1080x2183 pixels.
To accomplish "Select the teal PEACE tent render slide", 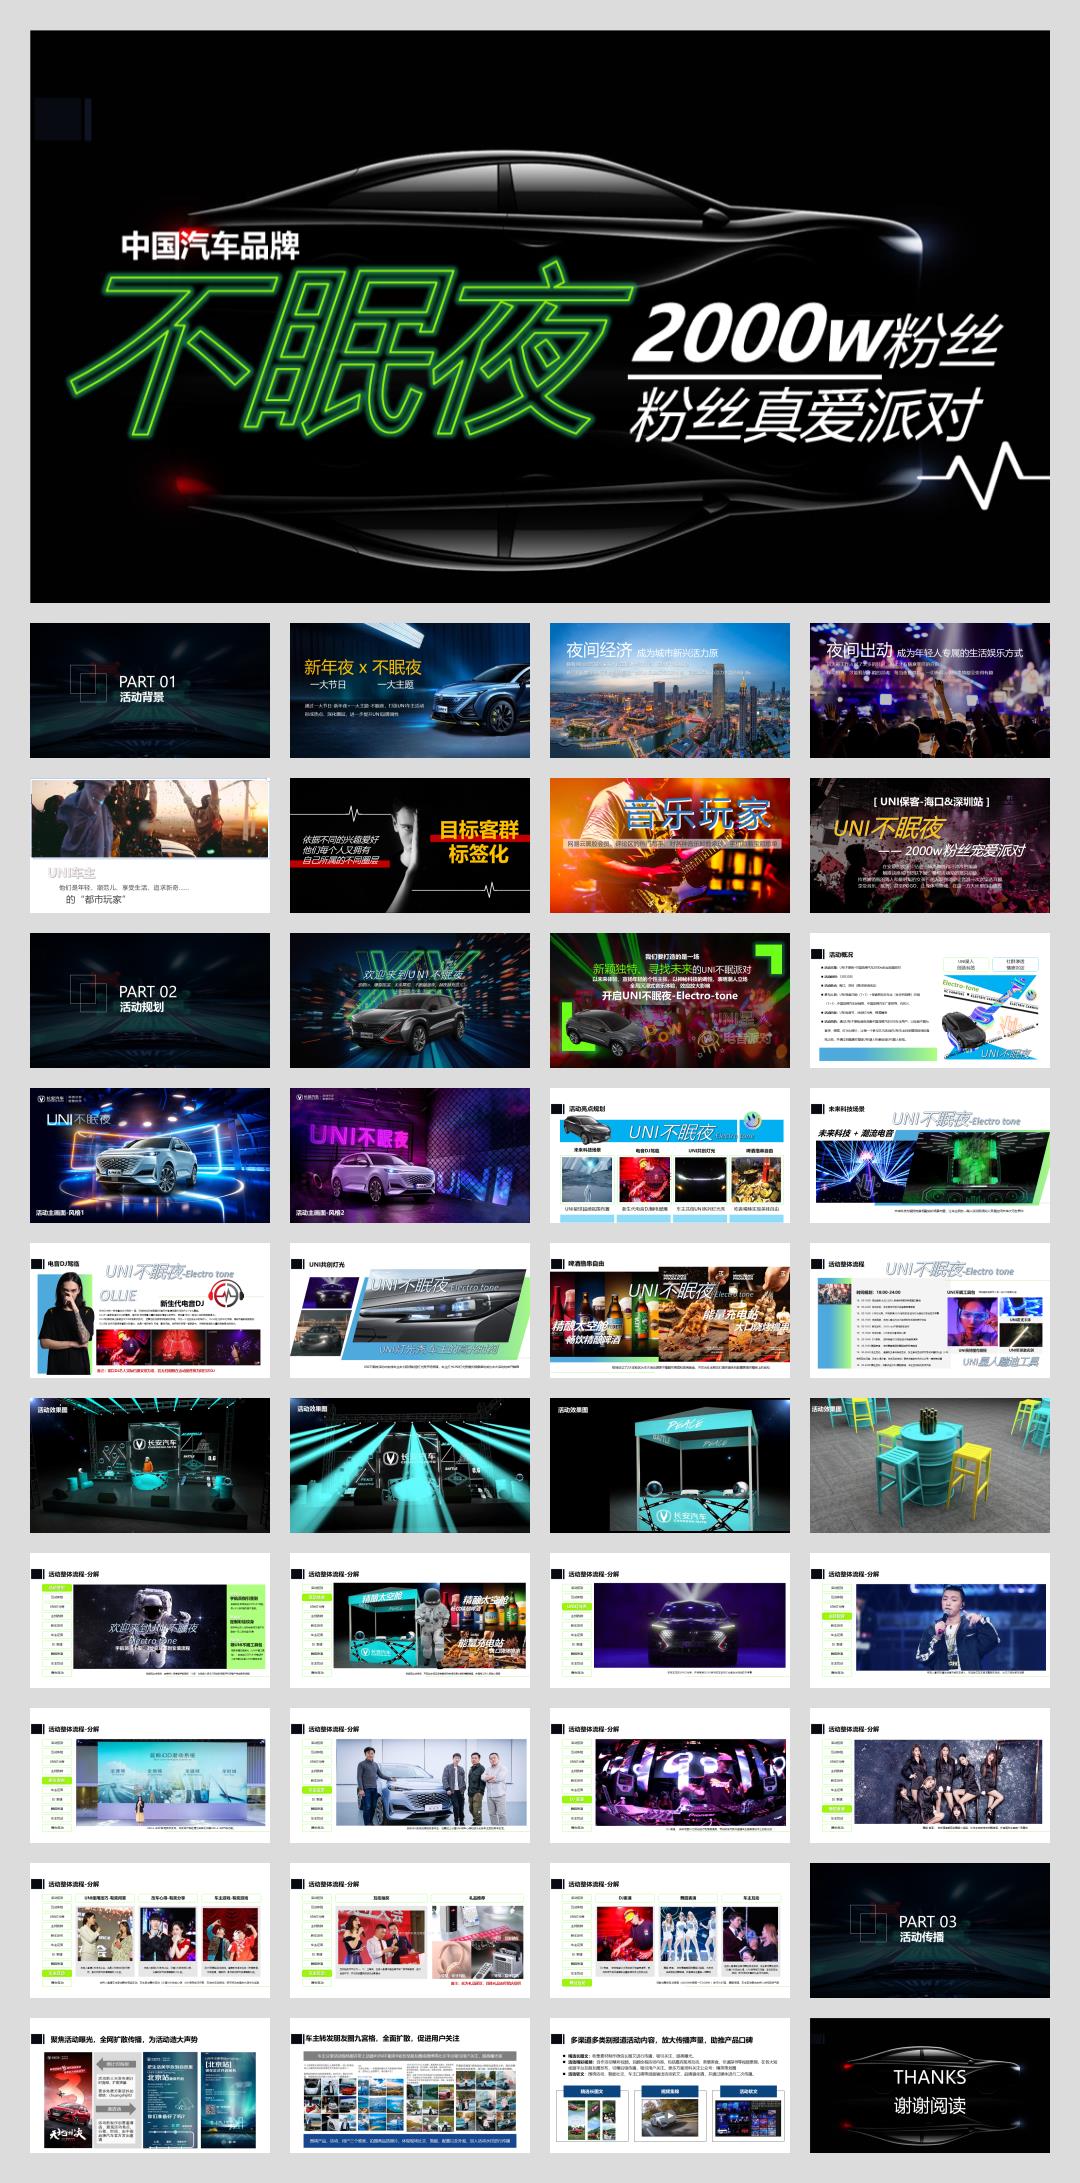I will coord(670,1465).
